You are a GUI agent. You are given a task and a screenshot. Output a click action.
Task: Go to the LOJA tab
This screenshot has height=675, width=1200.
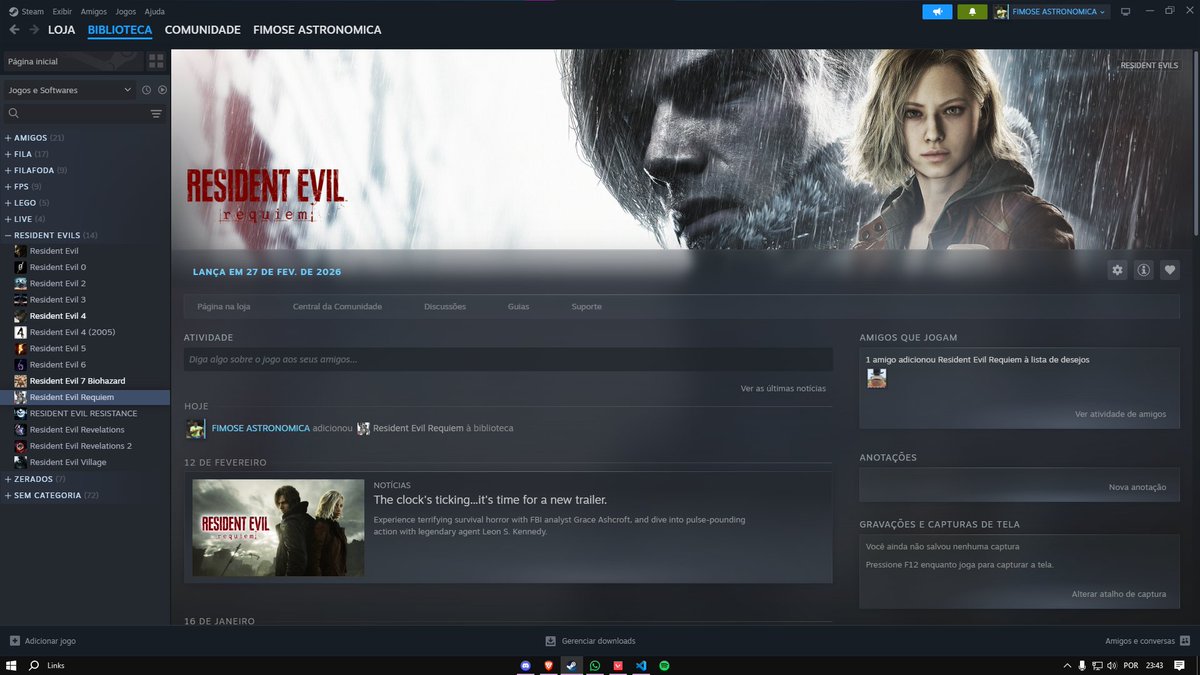(62, 30)
